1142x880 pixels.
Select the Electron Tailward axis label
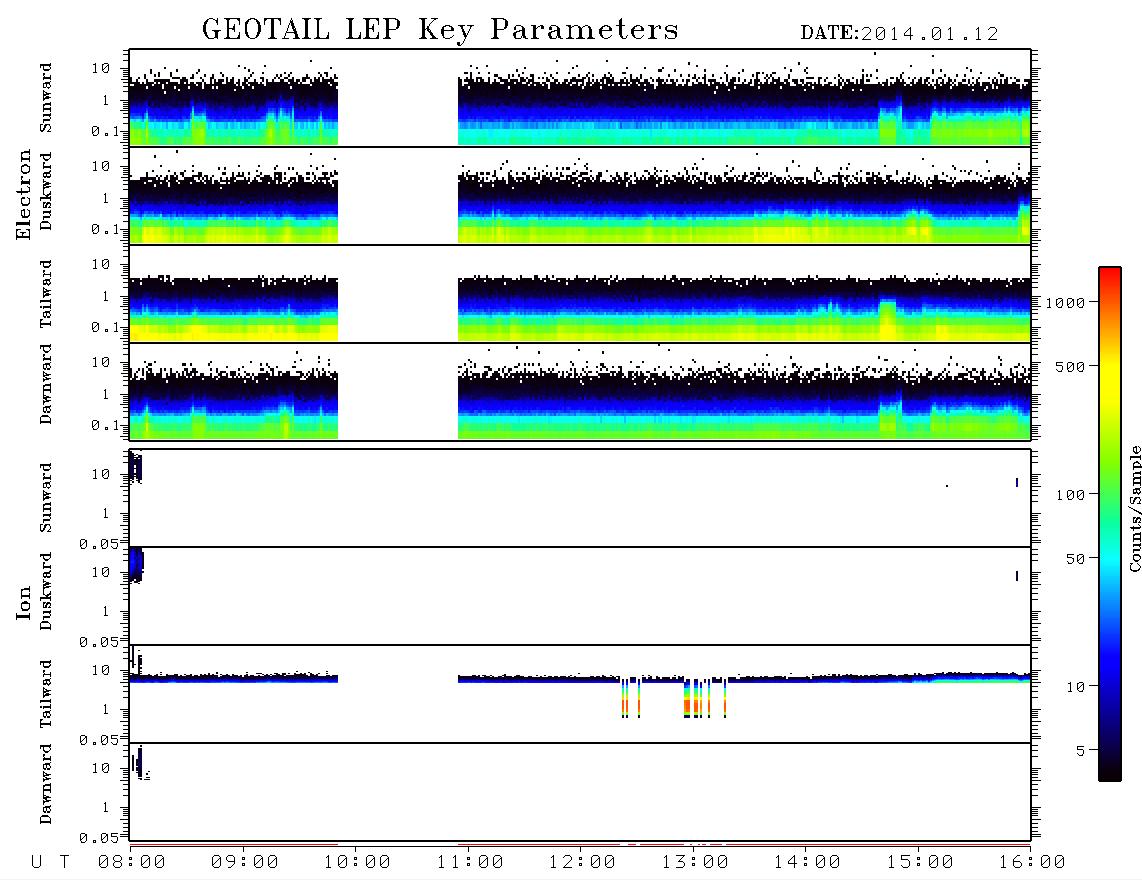click(x=46, y=294)
